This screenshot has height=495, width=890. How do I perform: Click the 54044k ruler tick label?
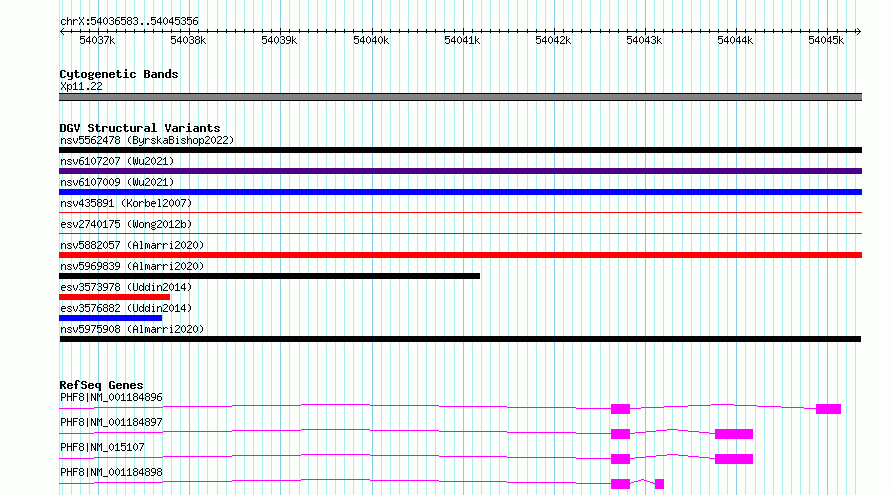735,40
